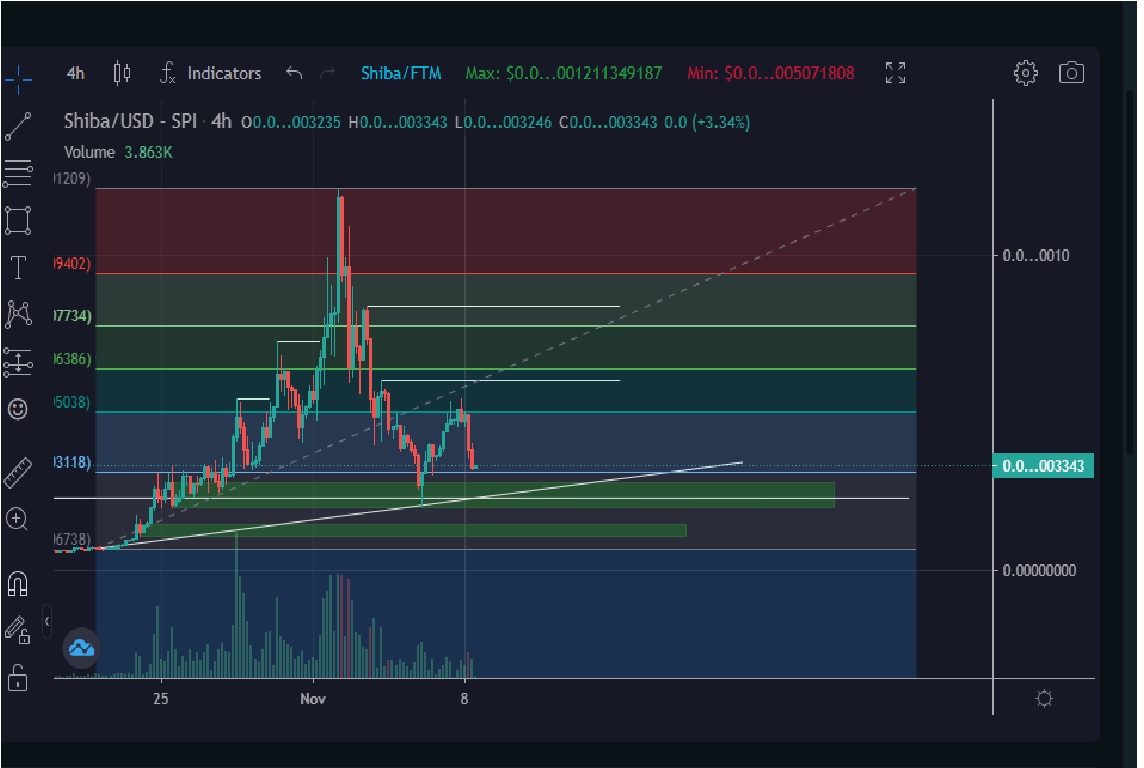1144x768 pixels.
Task: Open the long position forecasting tool
Action: click(18, 361)
